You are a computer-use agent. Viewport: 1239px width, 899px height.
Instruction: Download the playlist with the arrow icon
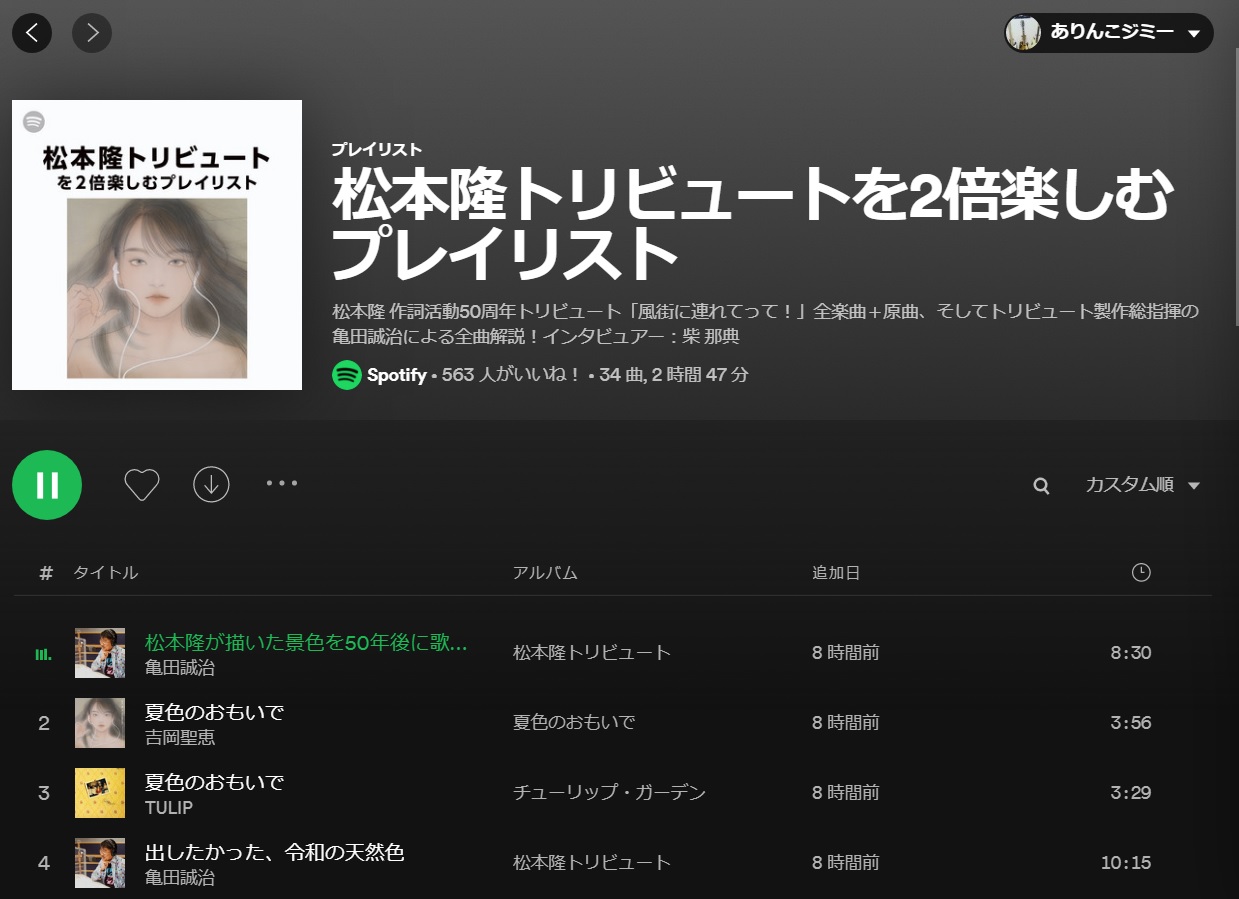(x=211, y=484)
